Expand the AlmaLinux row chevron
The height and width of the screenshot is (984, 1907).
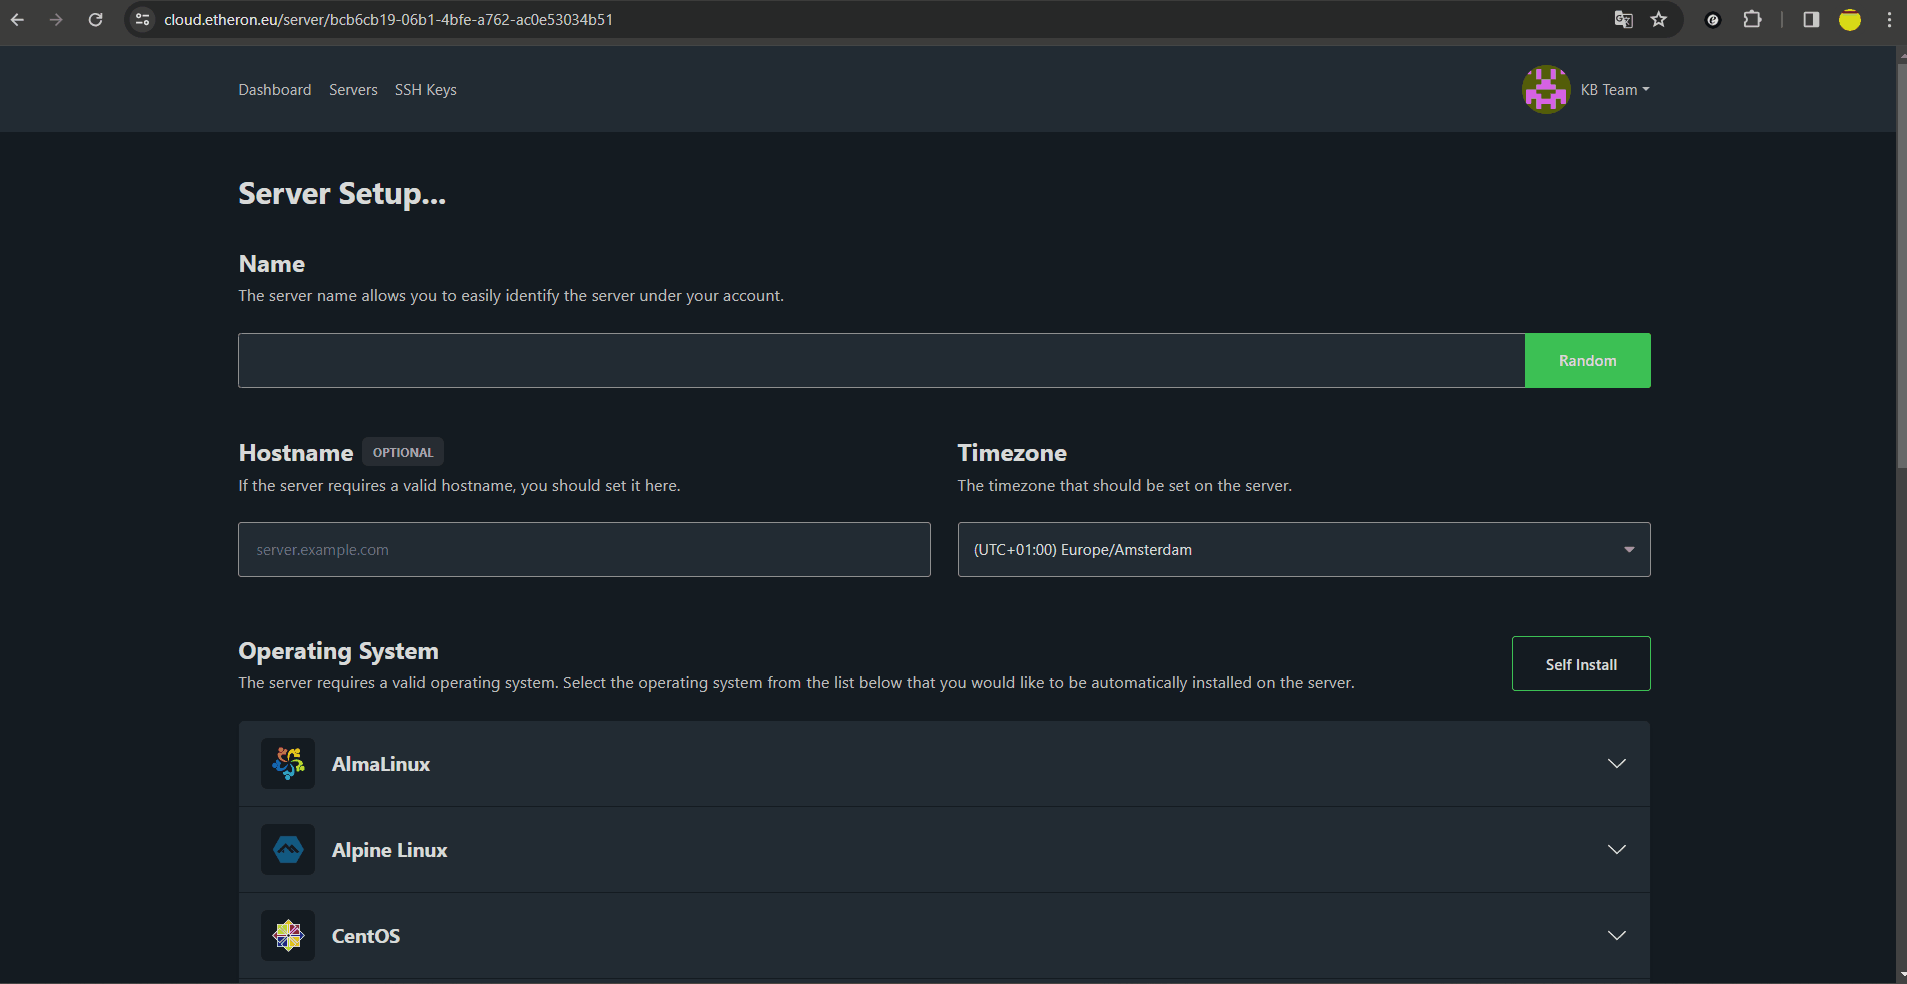click(x=1616, y=764)
